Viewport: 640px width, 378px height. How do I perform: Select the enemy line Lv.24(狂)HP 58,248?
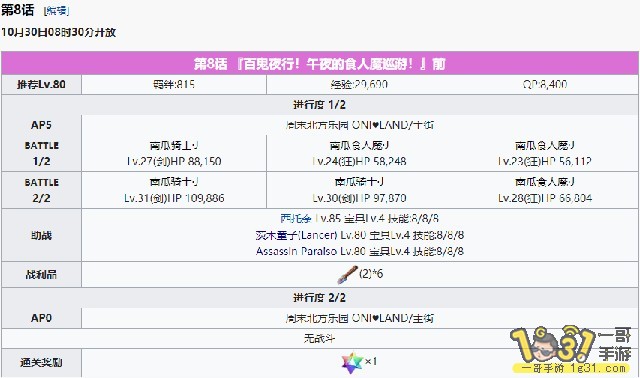[x=359, y=161]
